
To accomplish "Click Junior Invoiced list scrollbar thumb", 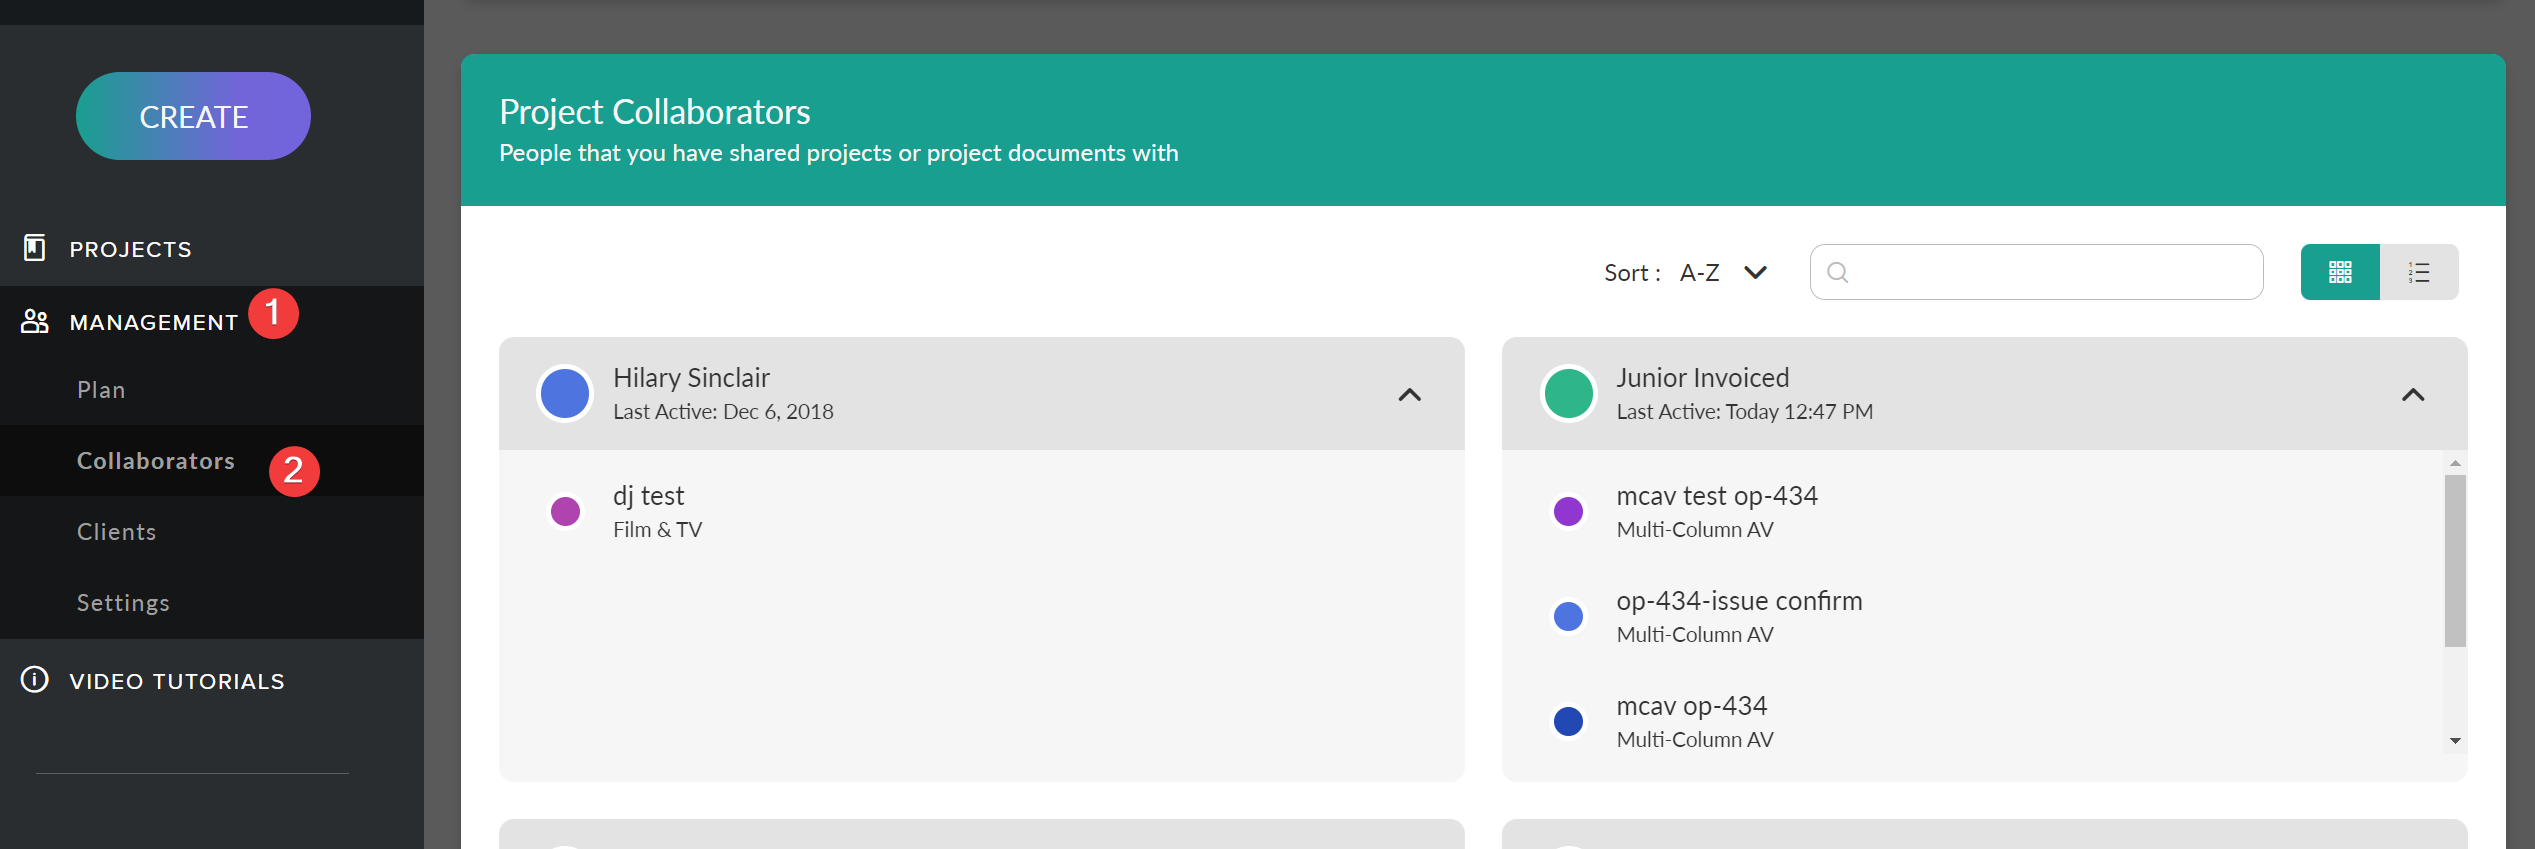I will (2455, 561).
